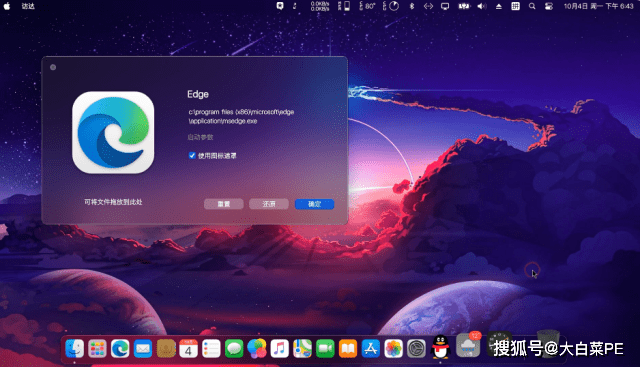Click the Bluetooth icon in the menu bar
This screenshot has height=367, width=640.
[412, 6]
